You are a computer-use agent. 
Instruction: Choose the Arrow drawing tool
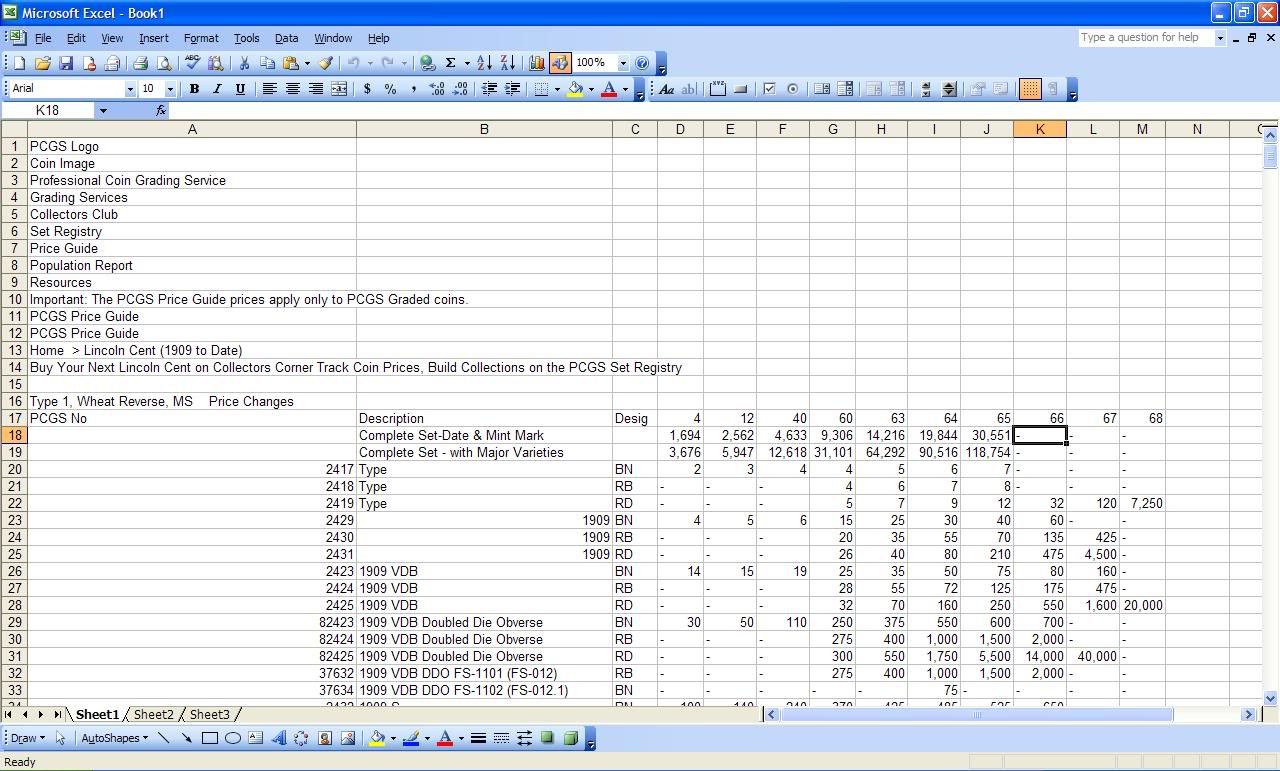point(186,739)
